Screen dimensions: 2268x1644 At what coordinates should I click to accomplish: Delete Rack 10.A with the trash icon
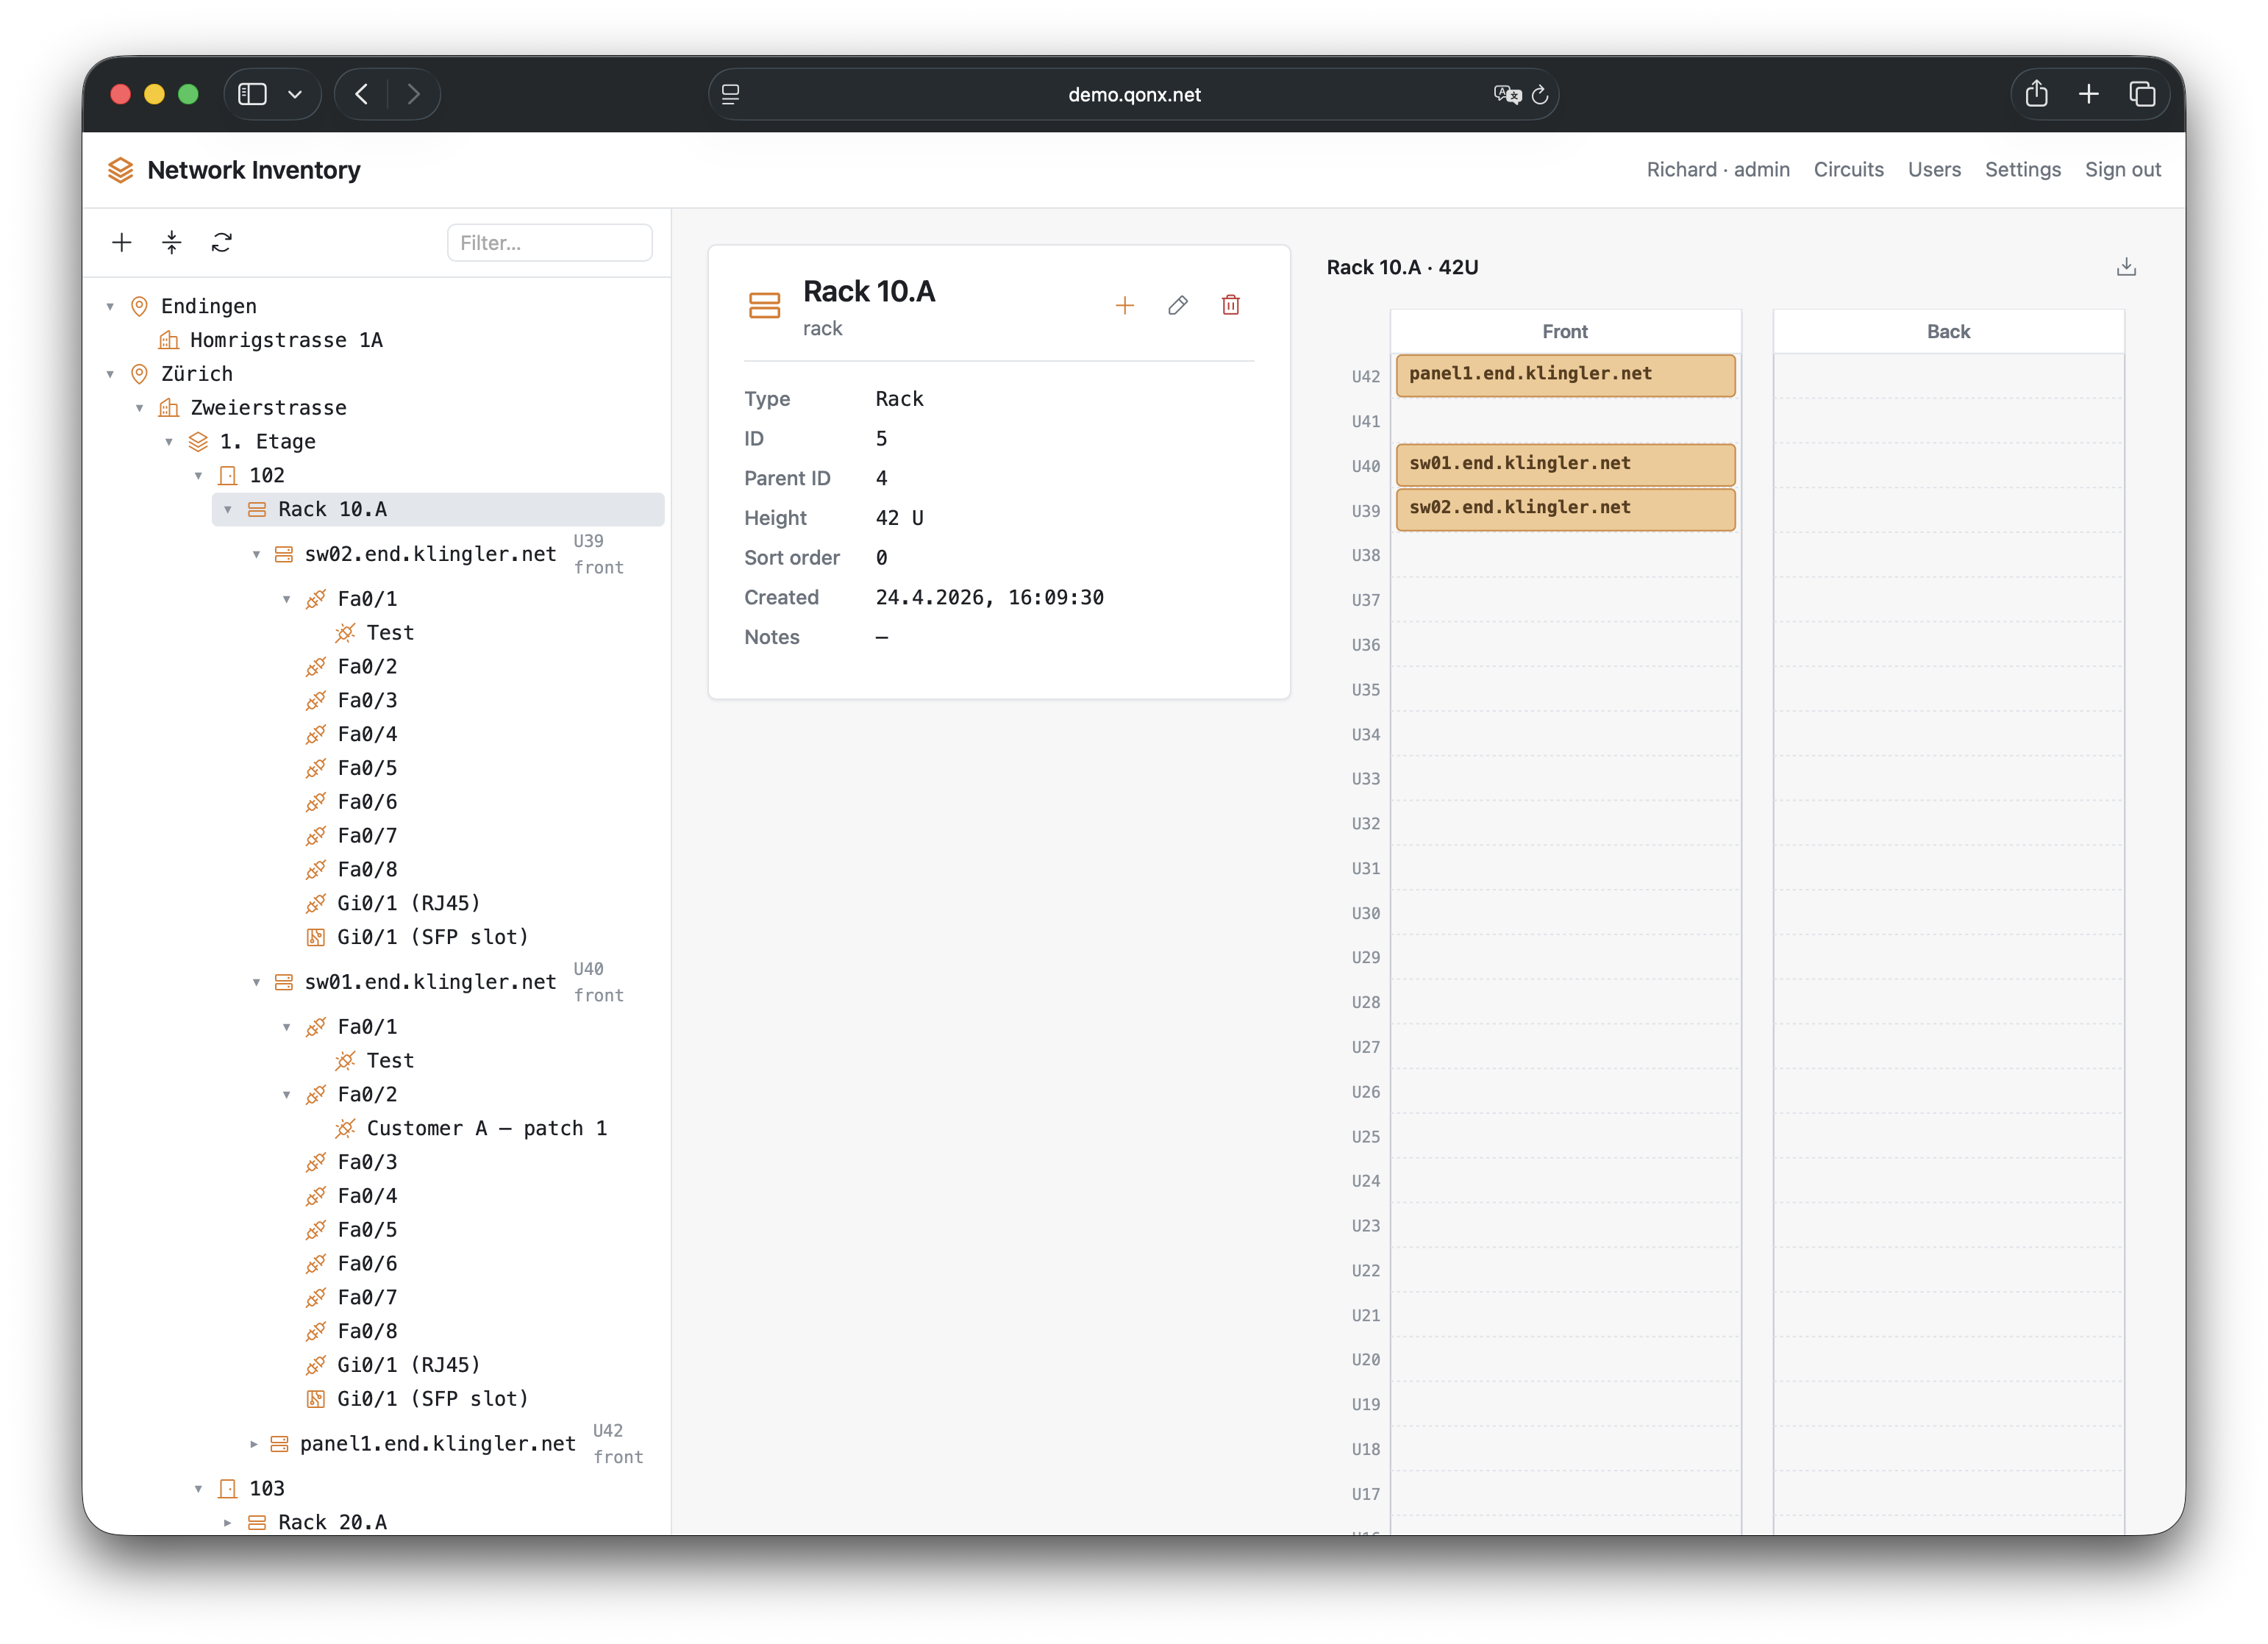pyautogui.click(x=1231, y=306)
